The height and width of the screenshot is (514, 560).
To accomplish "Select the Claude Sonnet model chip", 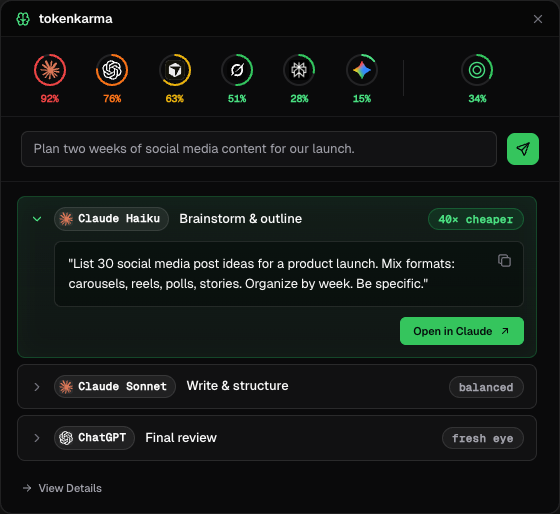I will point(115,386).
